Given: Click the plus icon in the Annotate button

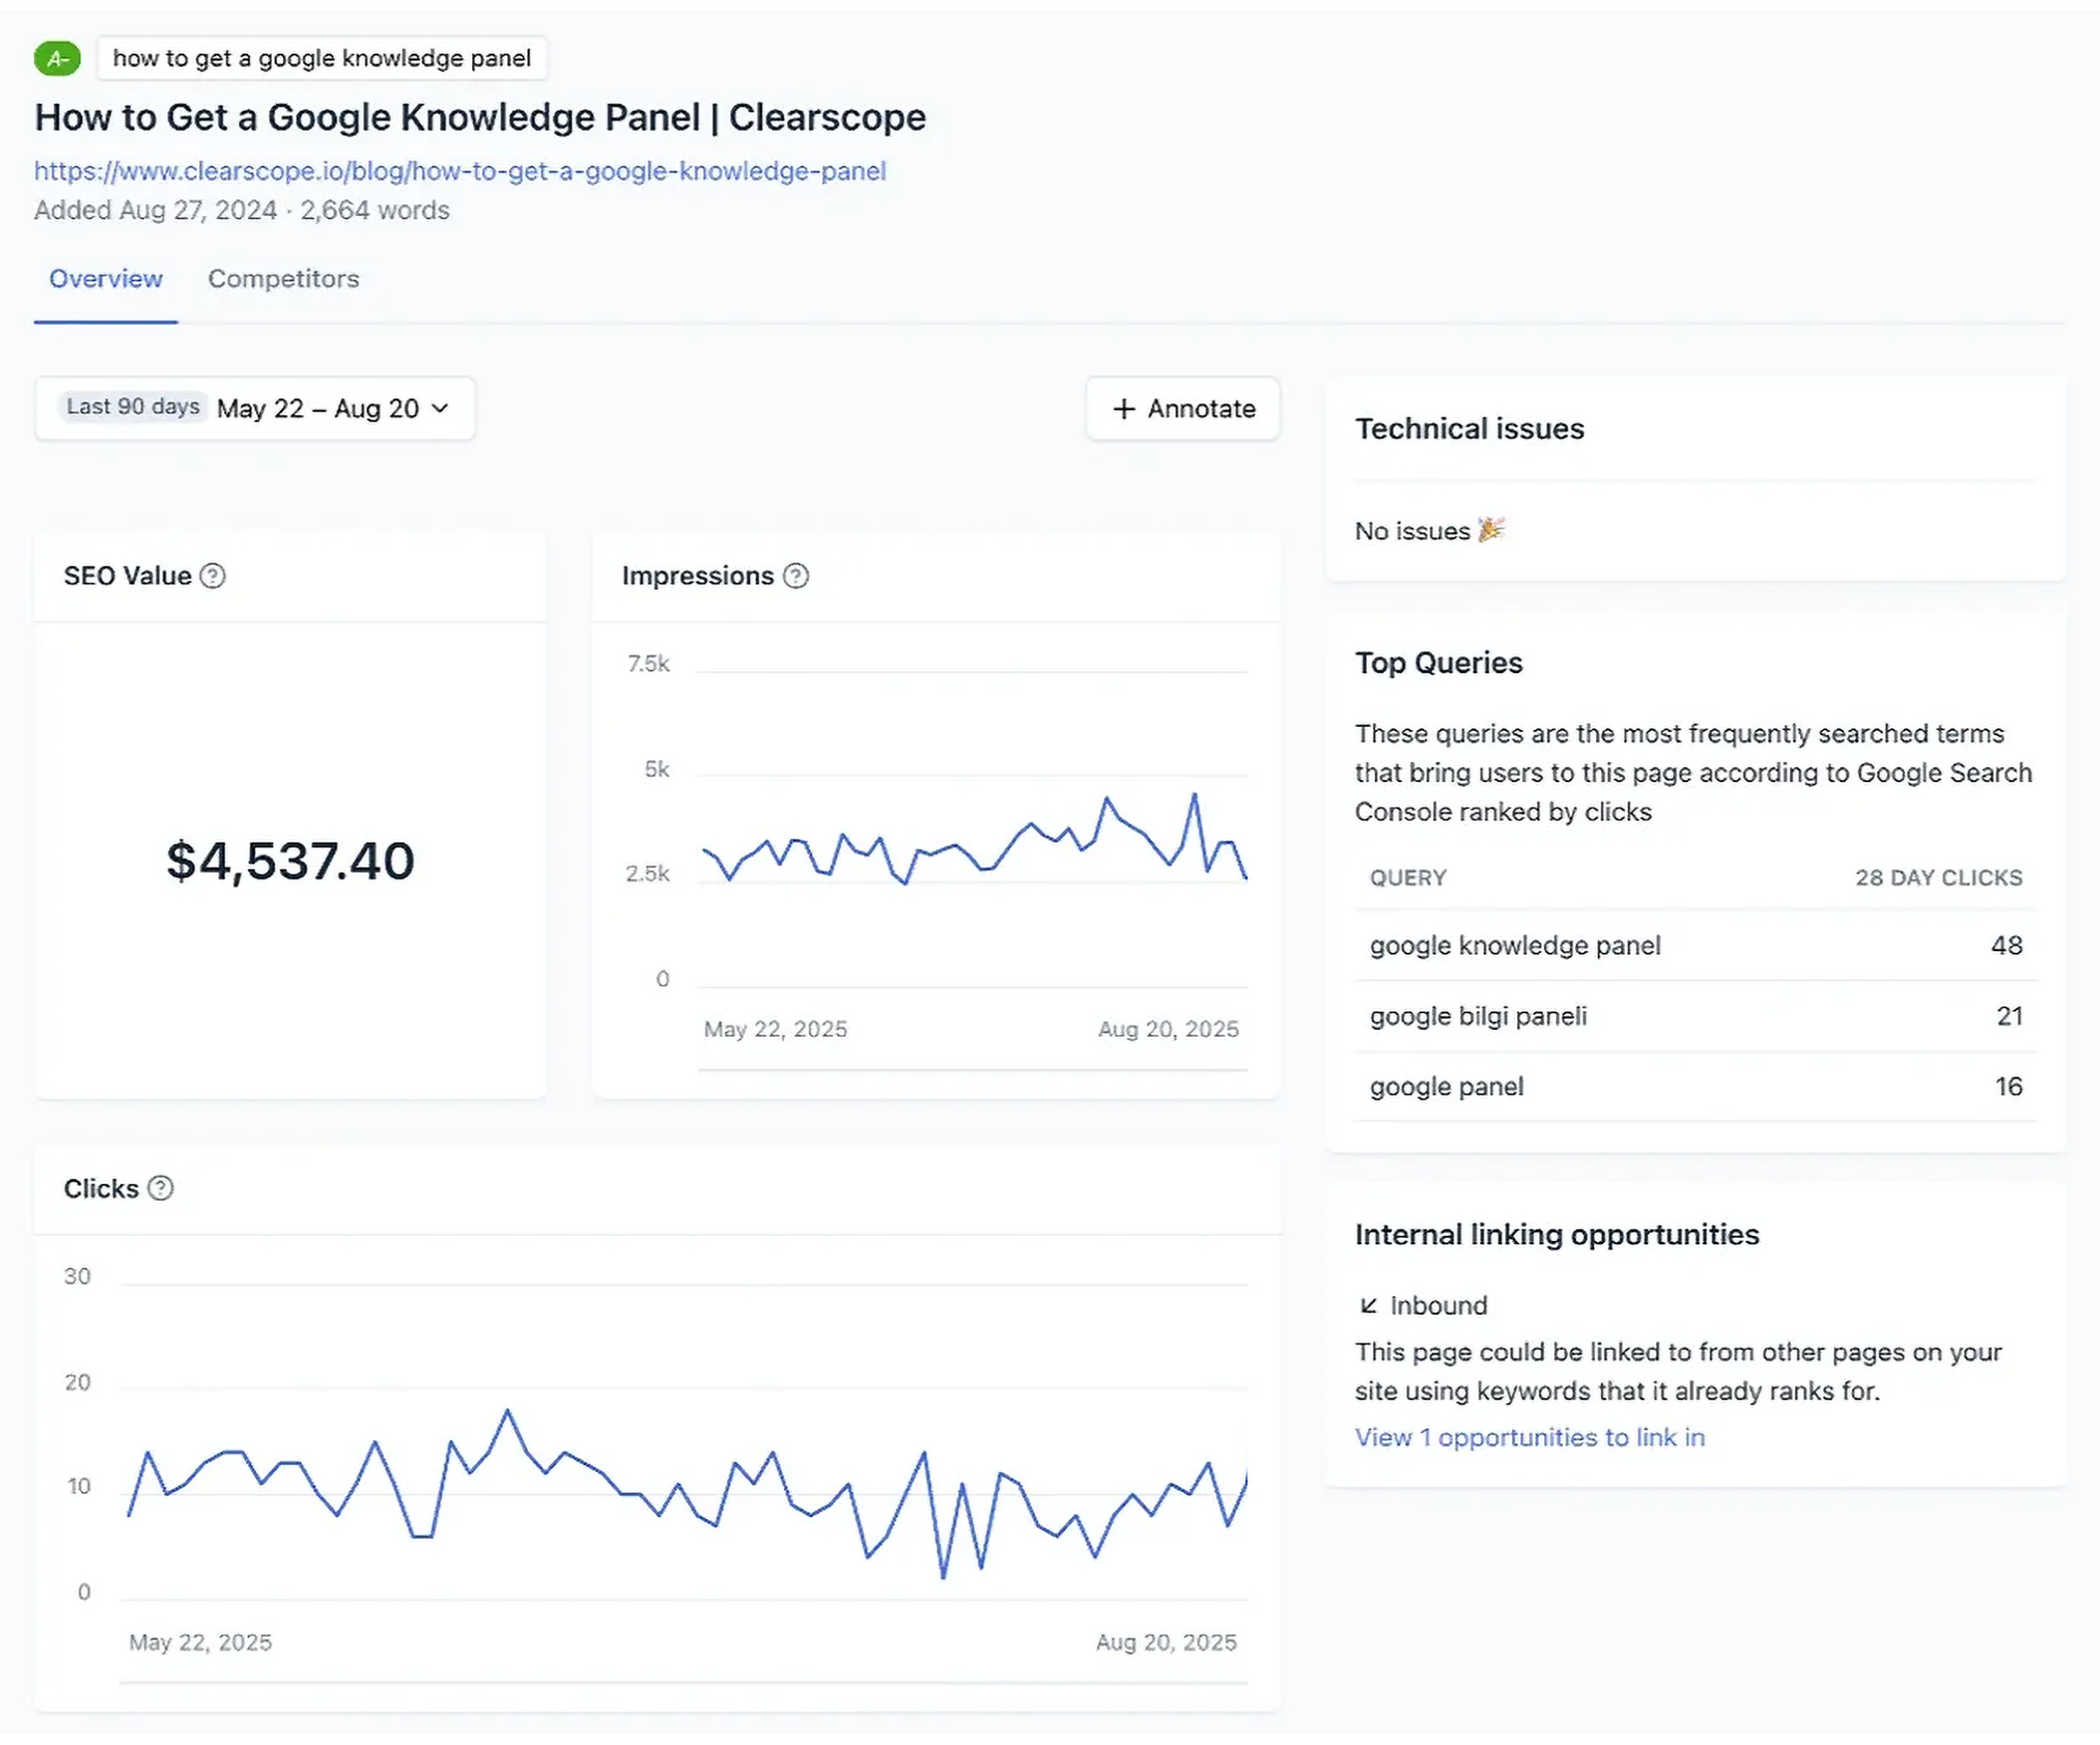Looking at the screenshot, I should 1124,409.
